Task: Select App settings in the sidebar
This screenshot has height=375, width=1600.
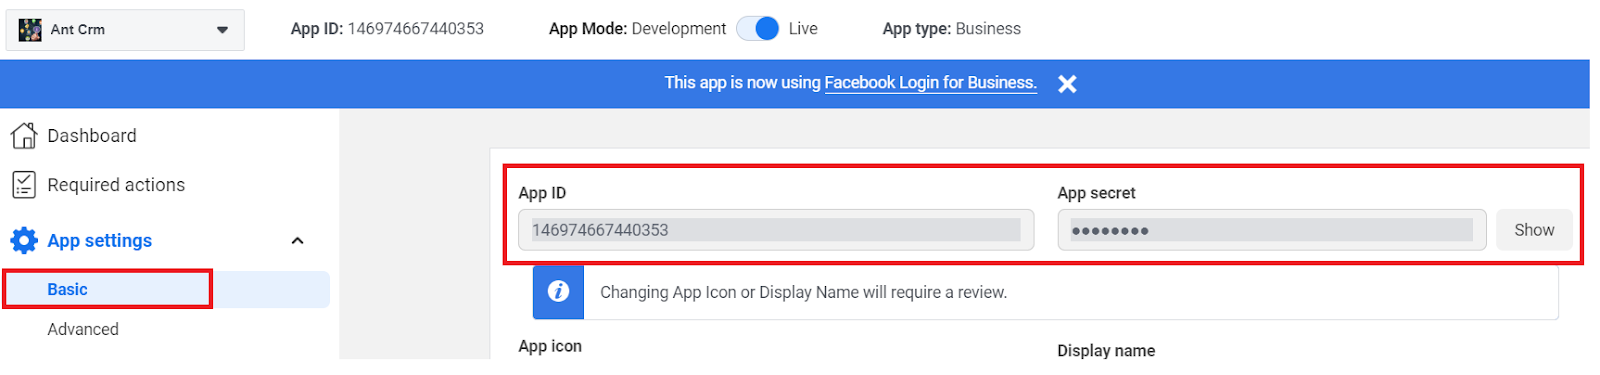Action: click(100, 241)
